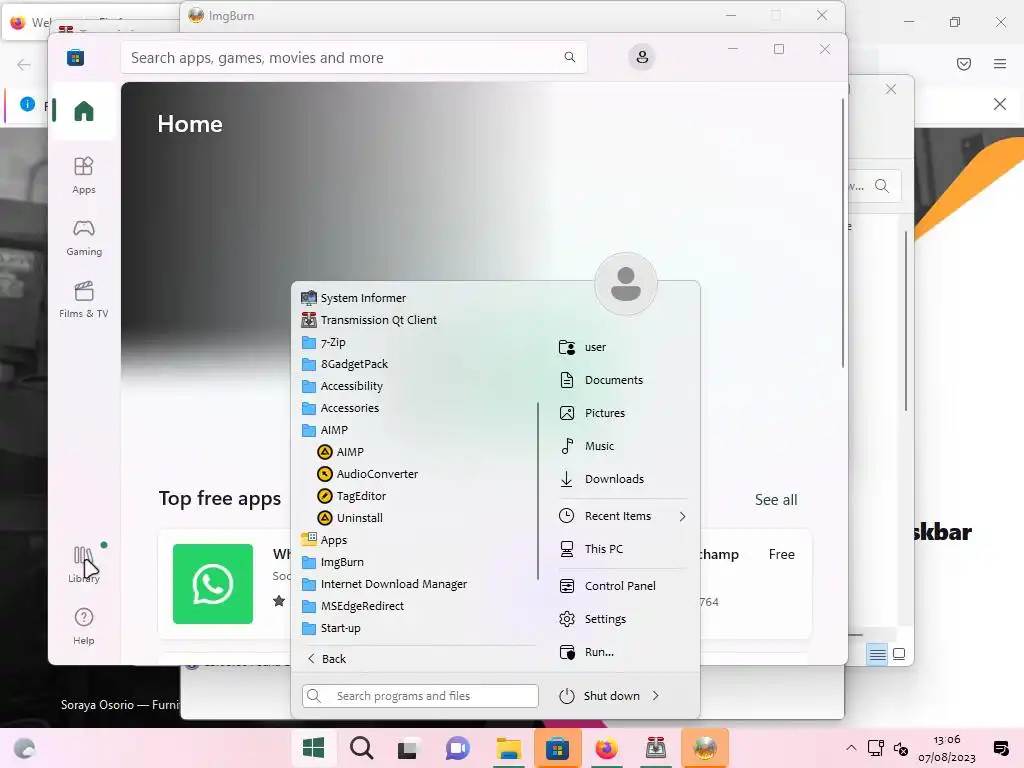Go Back in the start menu
The height and width of the screenshot is (768, 1024).
[x=327, y=658]
